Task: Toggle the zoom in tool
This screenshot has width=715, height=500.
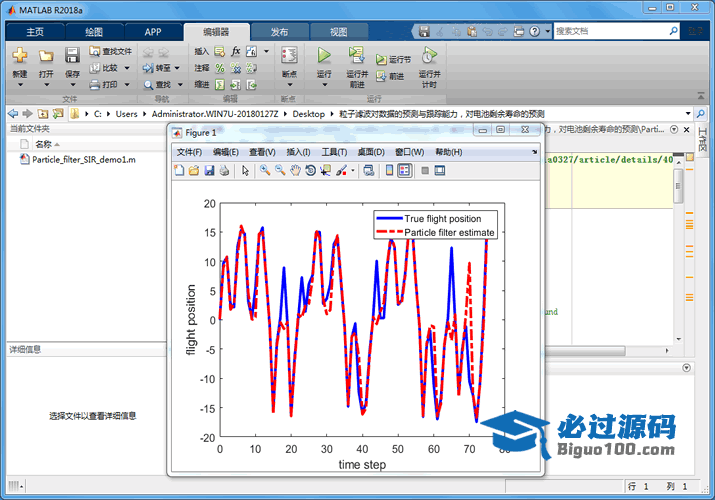Action: pos(265,171)
